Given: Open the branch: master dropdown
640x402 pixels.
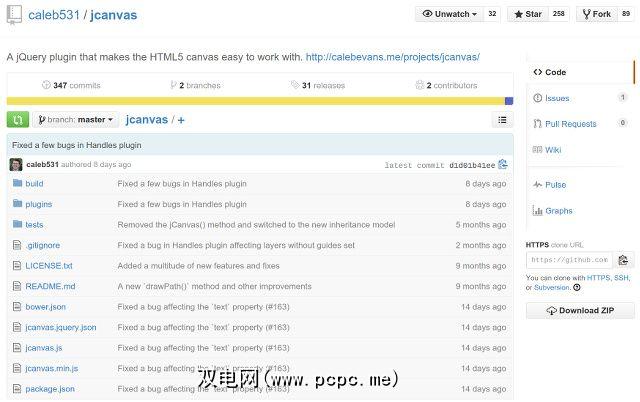Looking at the screenshot, I should pos(76,120).
